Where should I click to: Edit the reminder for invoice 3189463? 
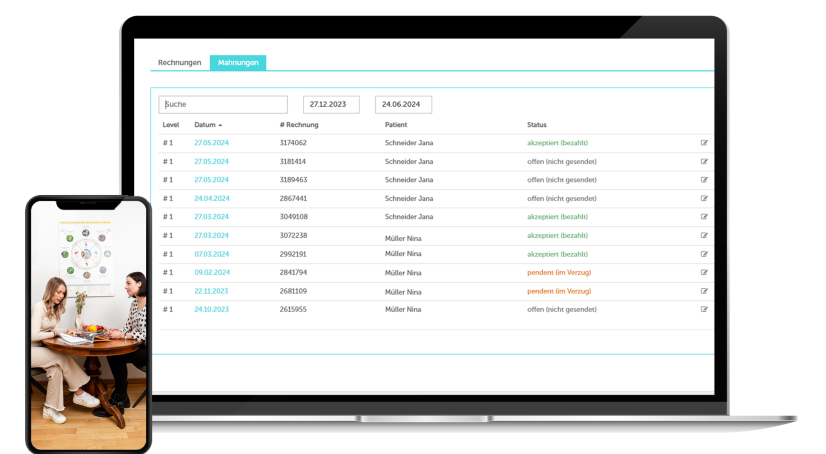point(704,180)
